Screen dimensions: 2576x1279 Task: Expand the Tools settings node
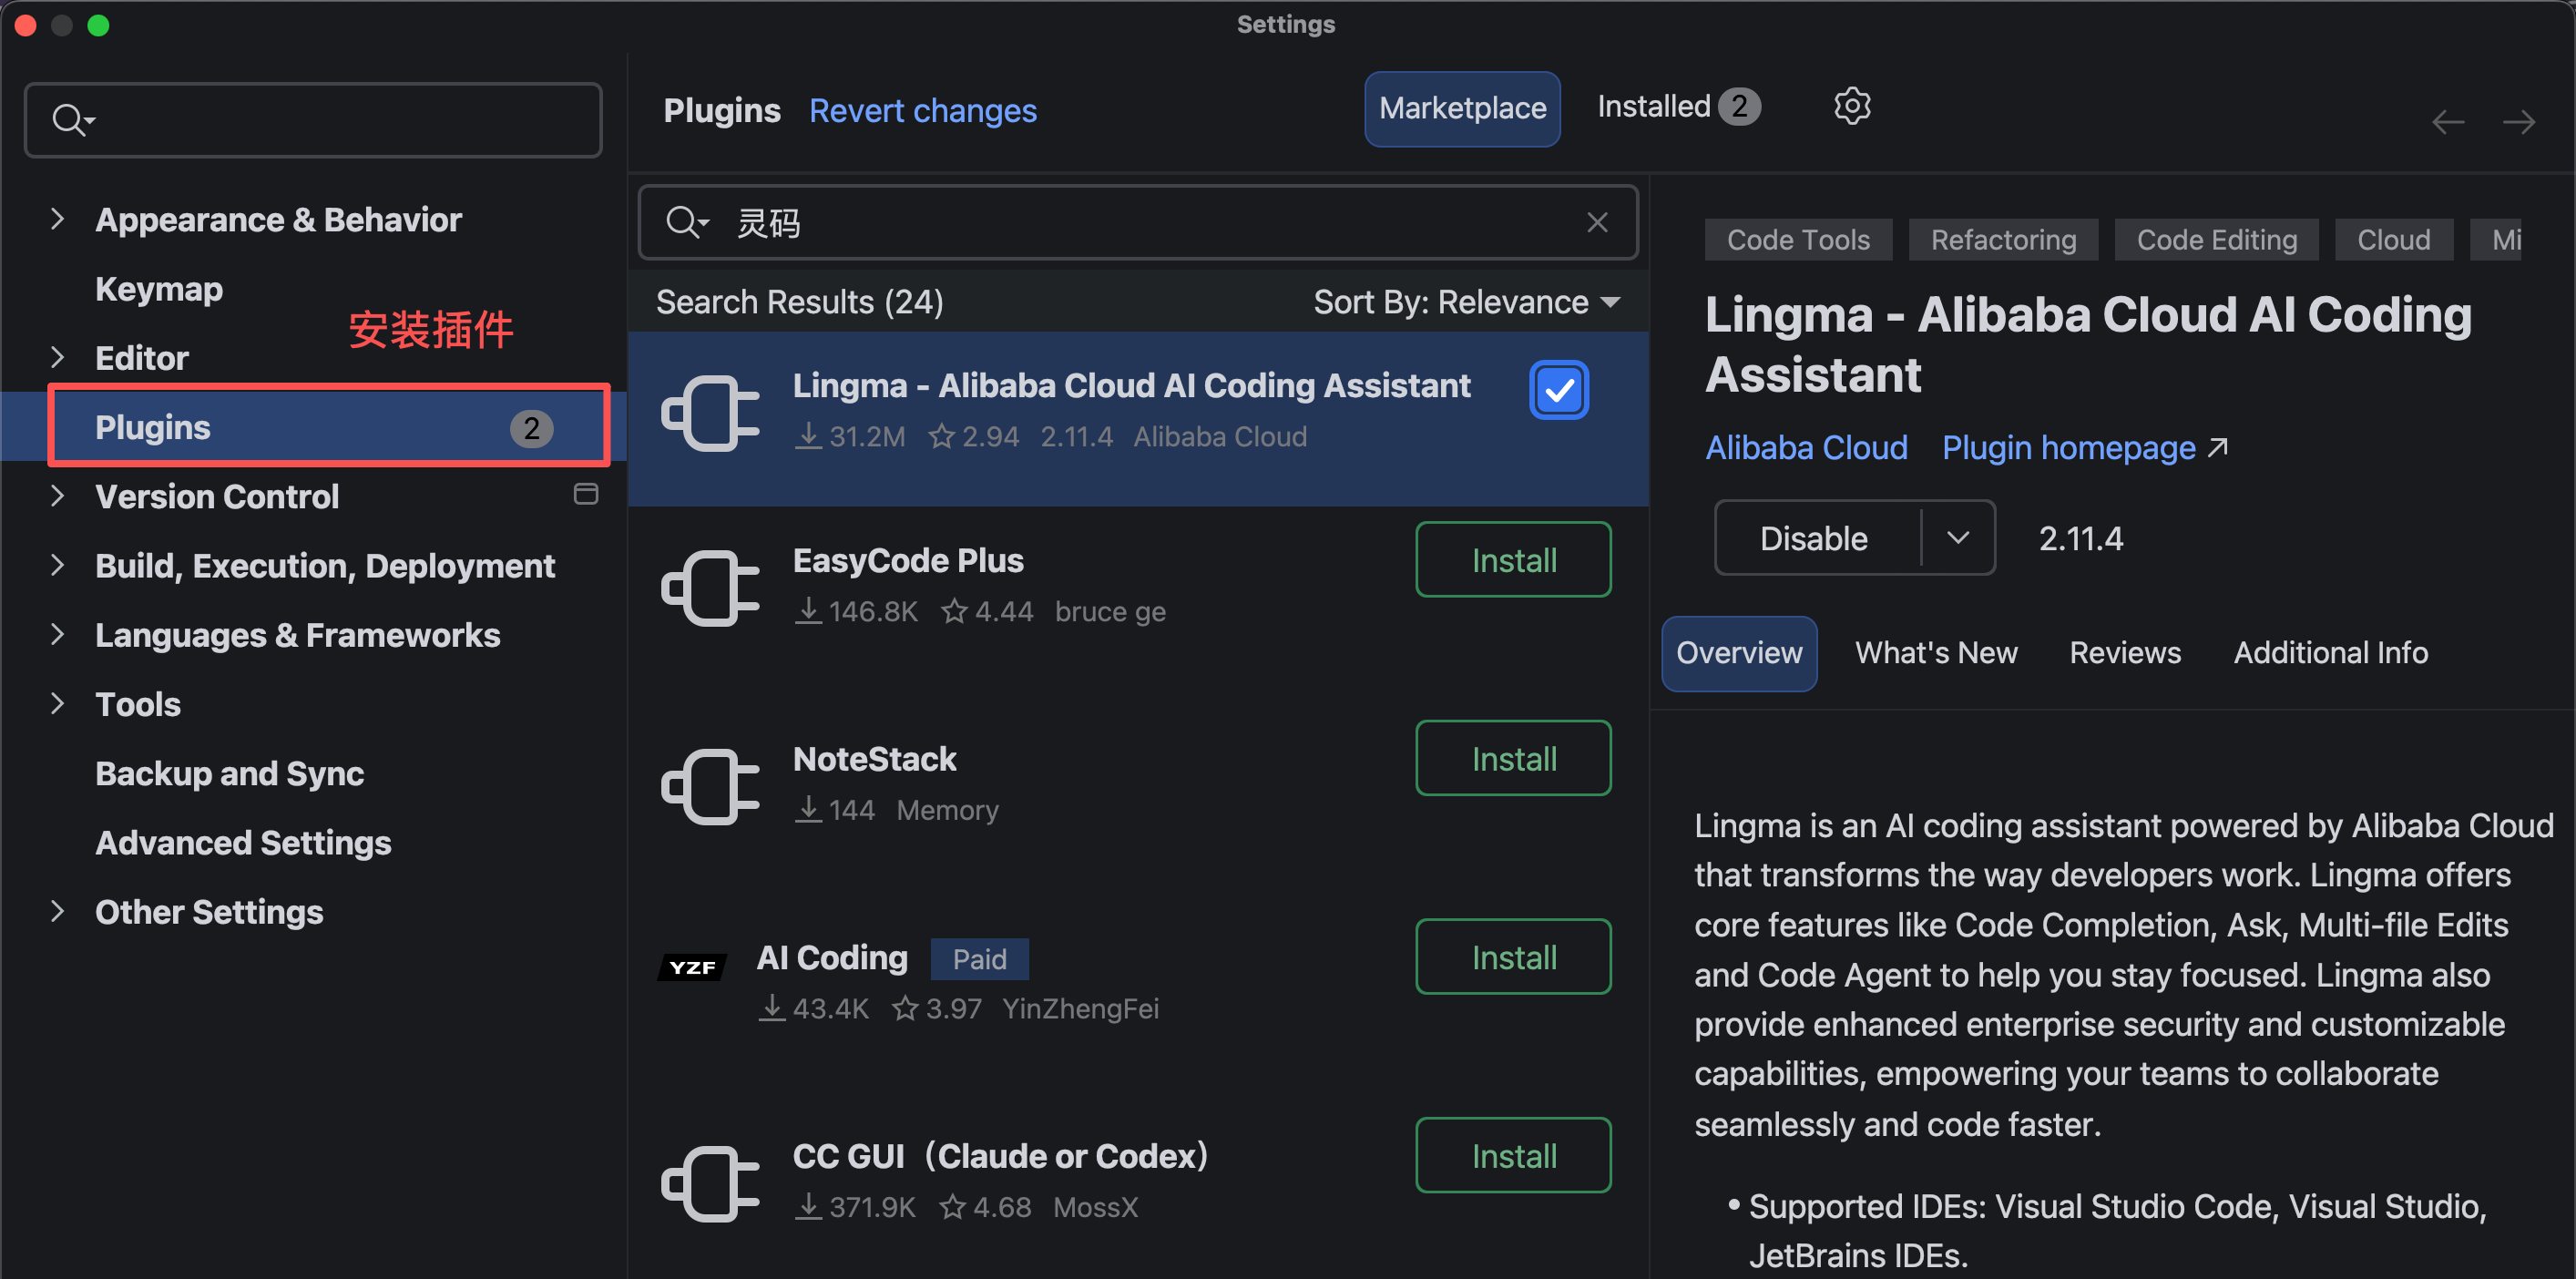(x=57, y=703)
